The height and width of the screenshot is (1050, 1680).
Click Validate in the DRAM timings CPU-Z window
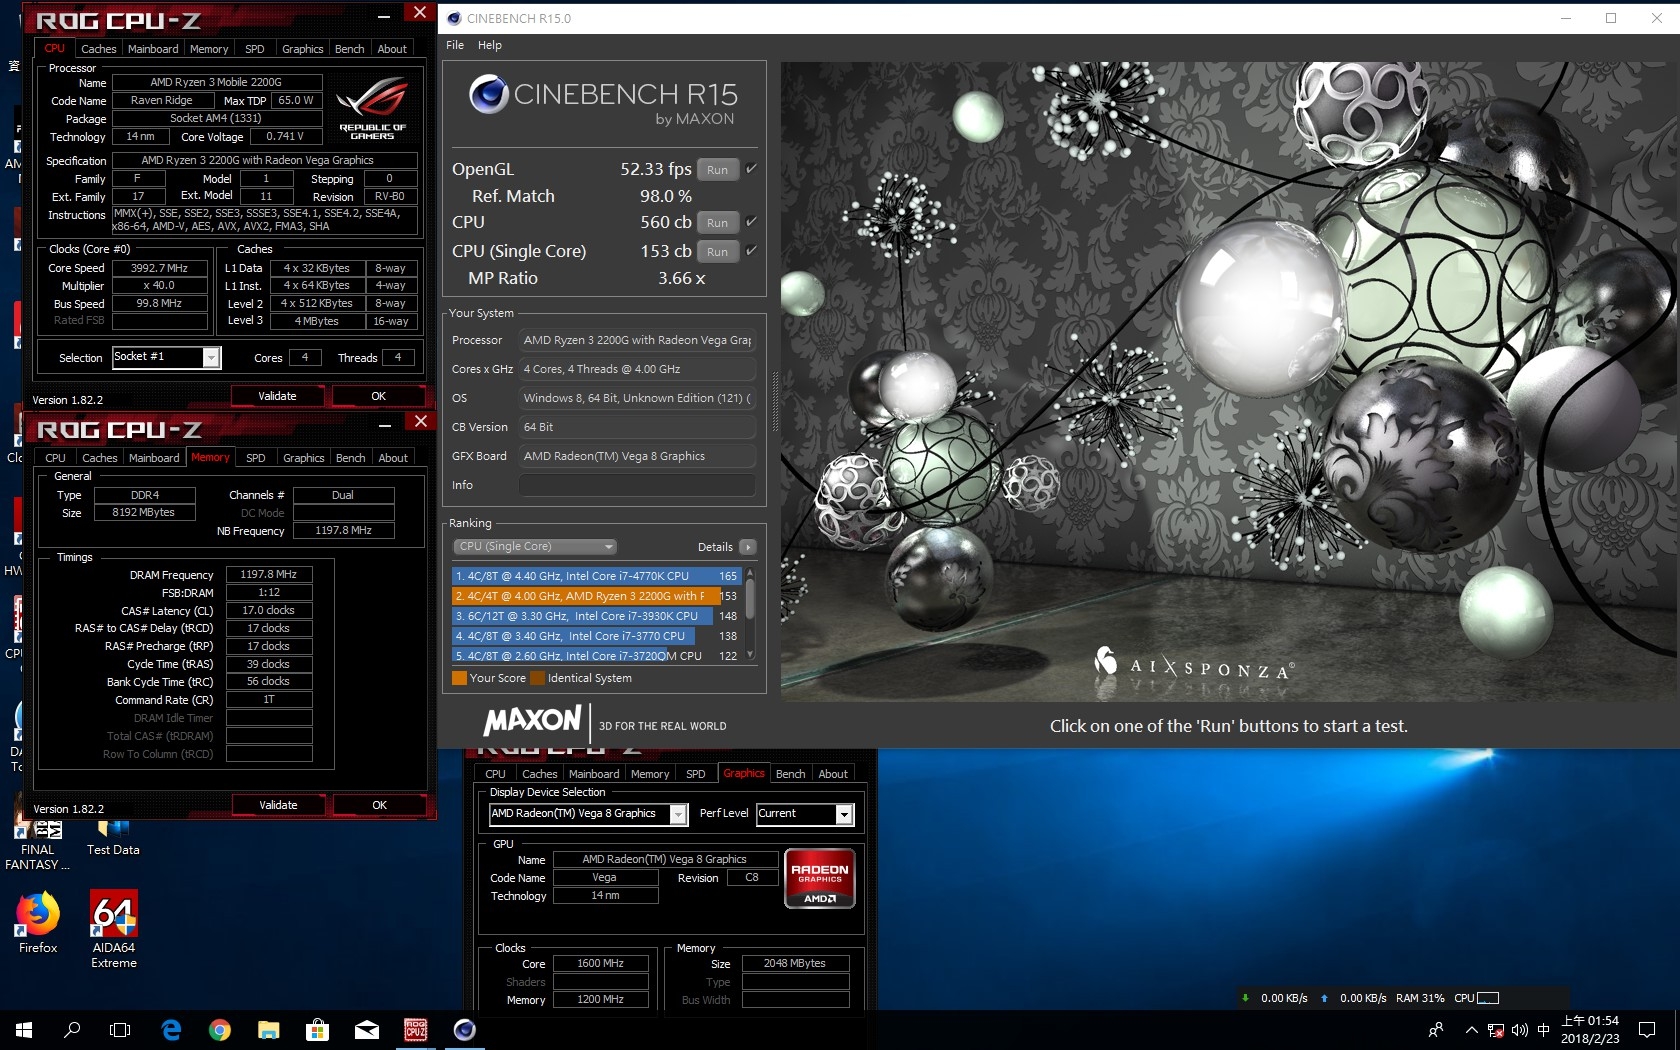(x=278, y=805)
